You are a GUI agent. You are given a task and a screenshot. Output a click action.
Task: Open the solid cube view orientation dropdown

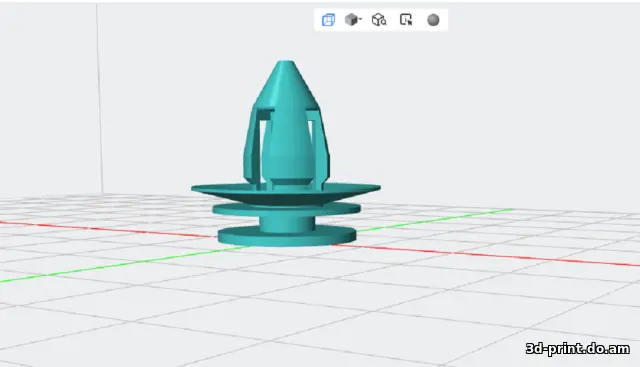point(353,19)
